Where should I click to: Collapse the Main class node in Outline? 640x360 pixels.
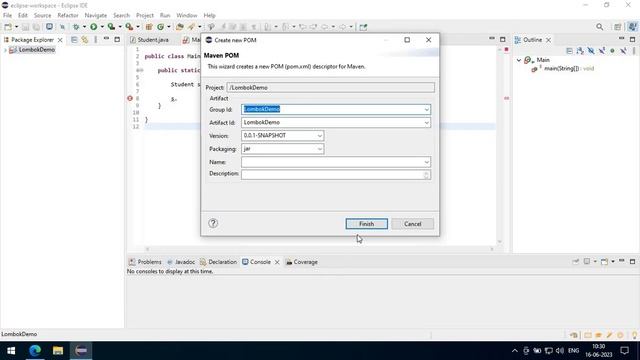pyautogui.click(x=519, y=60)
